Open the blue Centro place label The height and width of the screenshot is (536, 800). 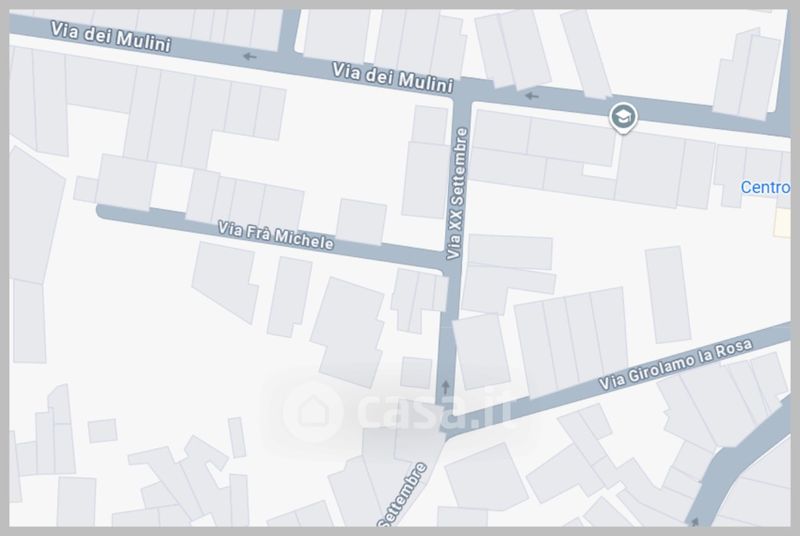click(x=765, y=187)
